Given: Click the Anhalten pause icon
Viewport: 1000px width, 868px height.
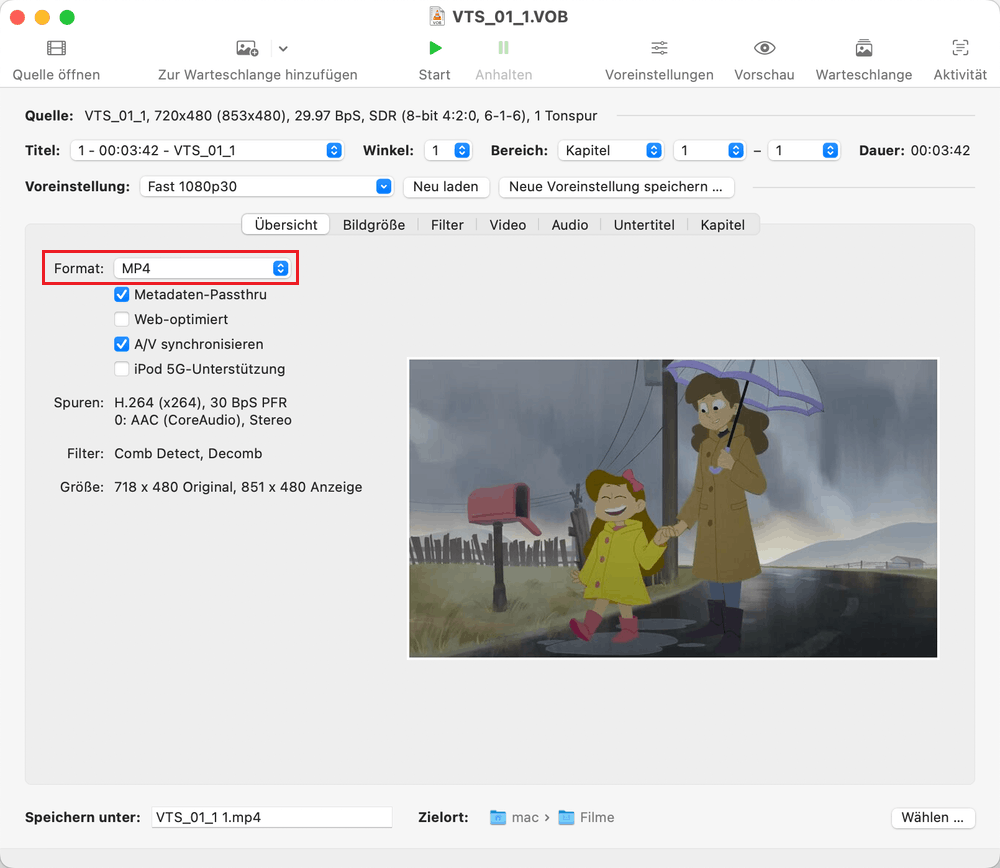Looking at the screenshot, I should 503,47.
